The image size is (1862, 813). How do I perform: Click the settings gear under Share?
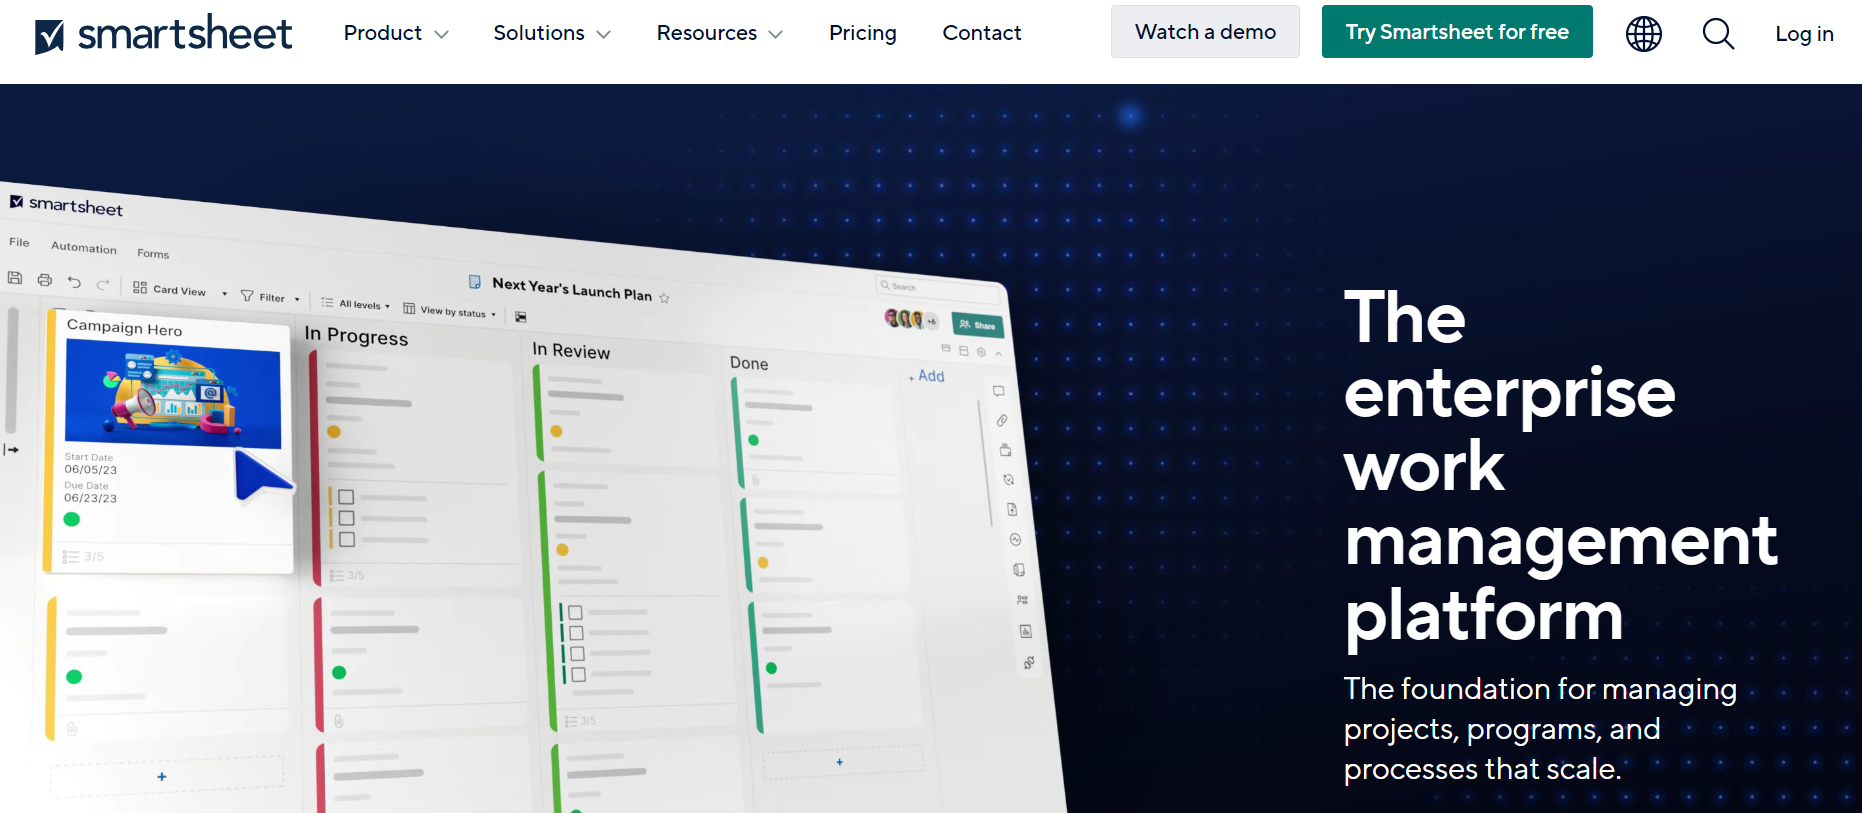tap(981, 352)
